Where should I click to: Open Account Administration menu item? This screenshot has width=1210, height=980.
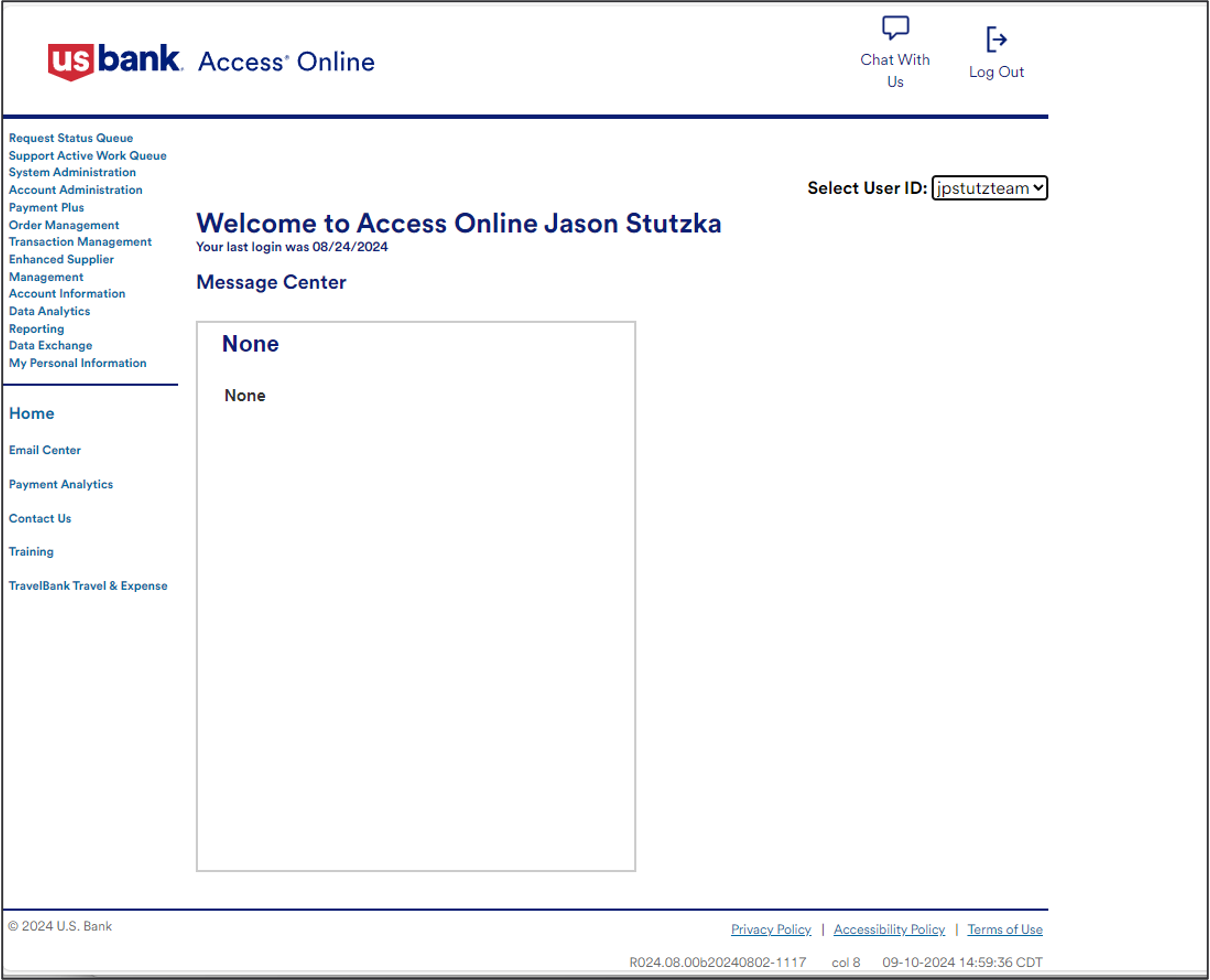click(76, 190)
